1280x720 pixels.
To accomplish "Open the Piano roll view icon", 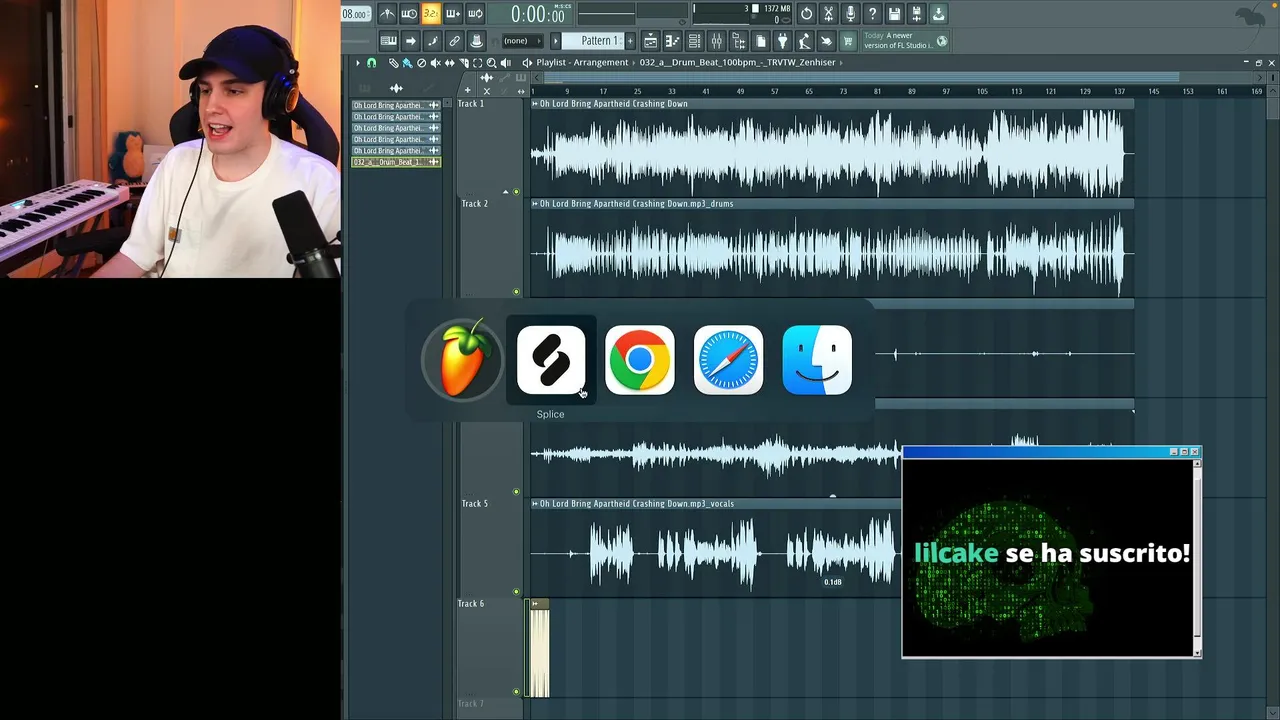I will pos(672,41).
